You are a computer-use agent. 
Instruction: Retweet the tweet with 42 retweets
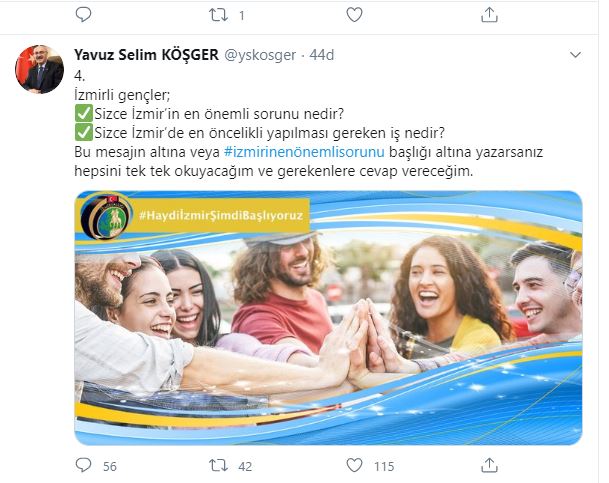coord(218,465)
